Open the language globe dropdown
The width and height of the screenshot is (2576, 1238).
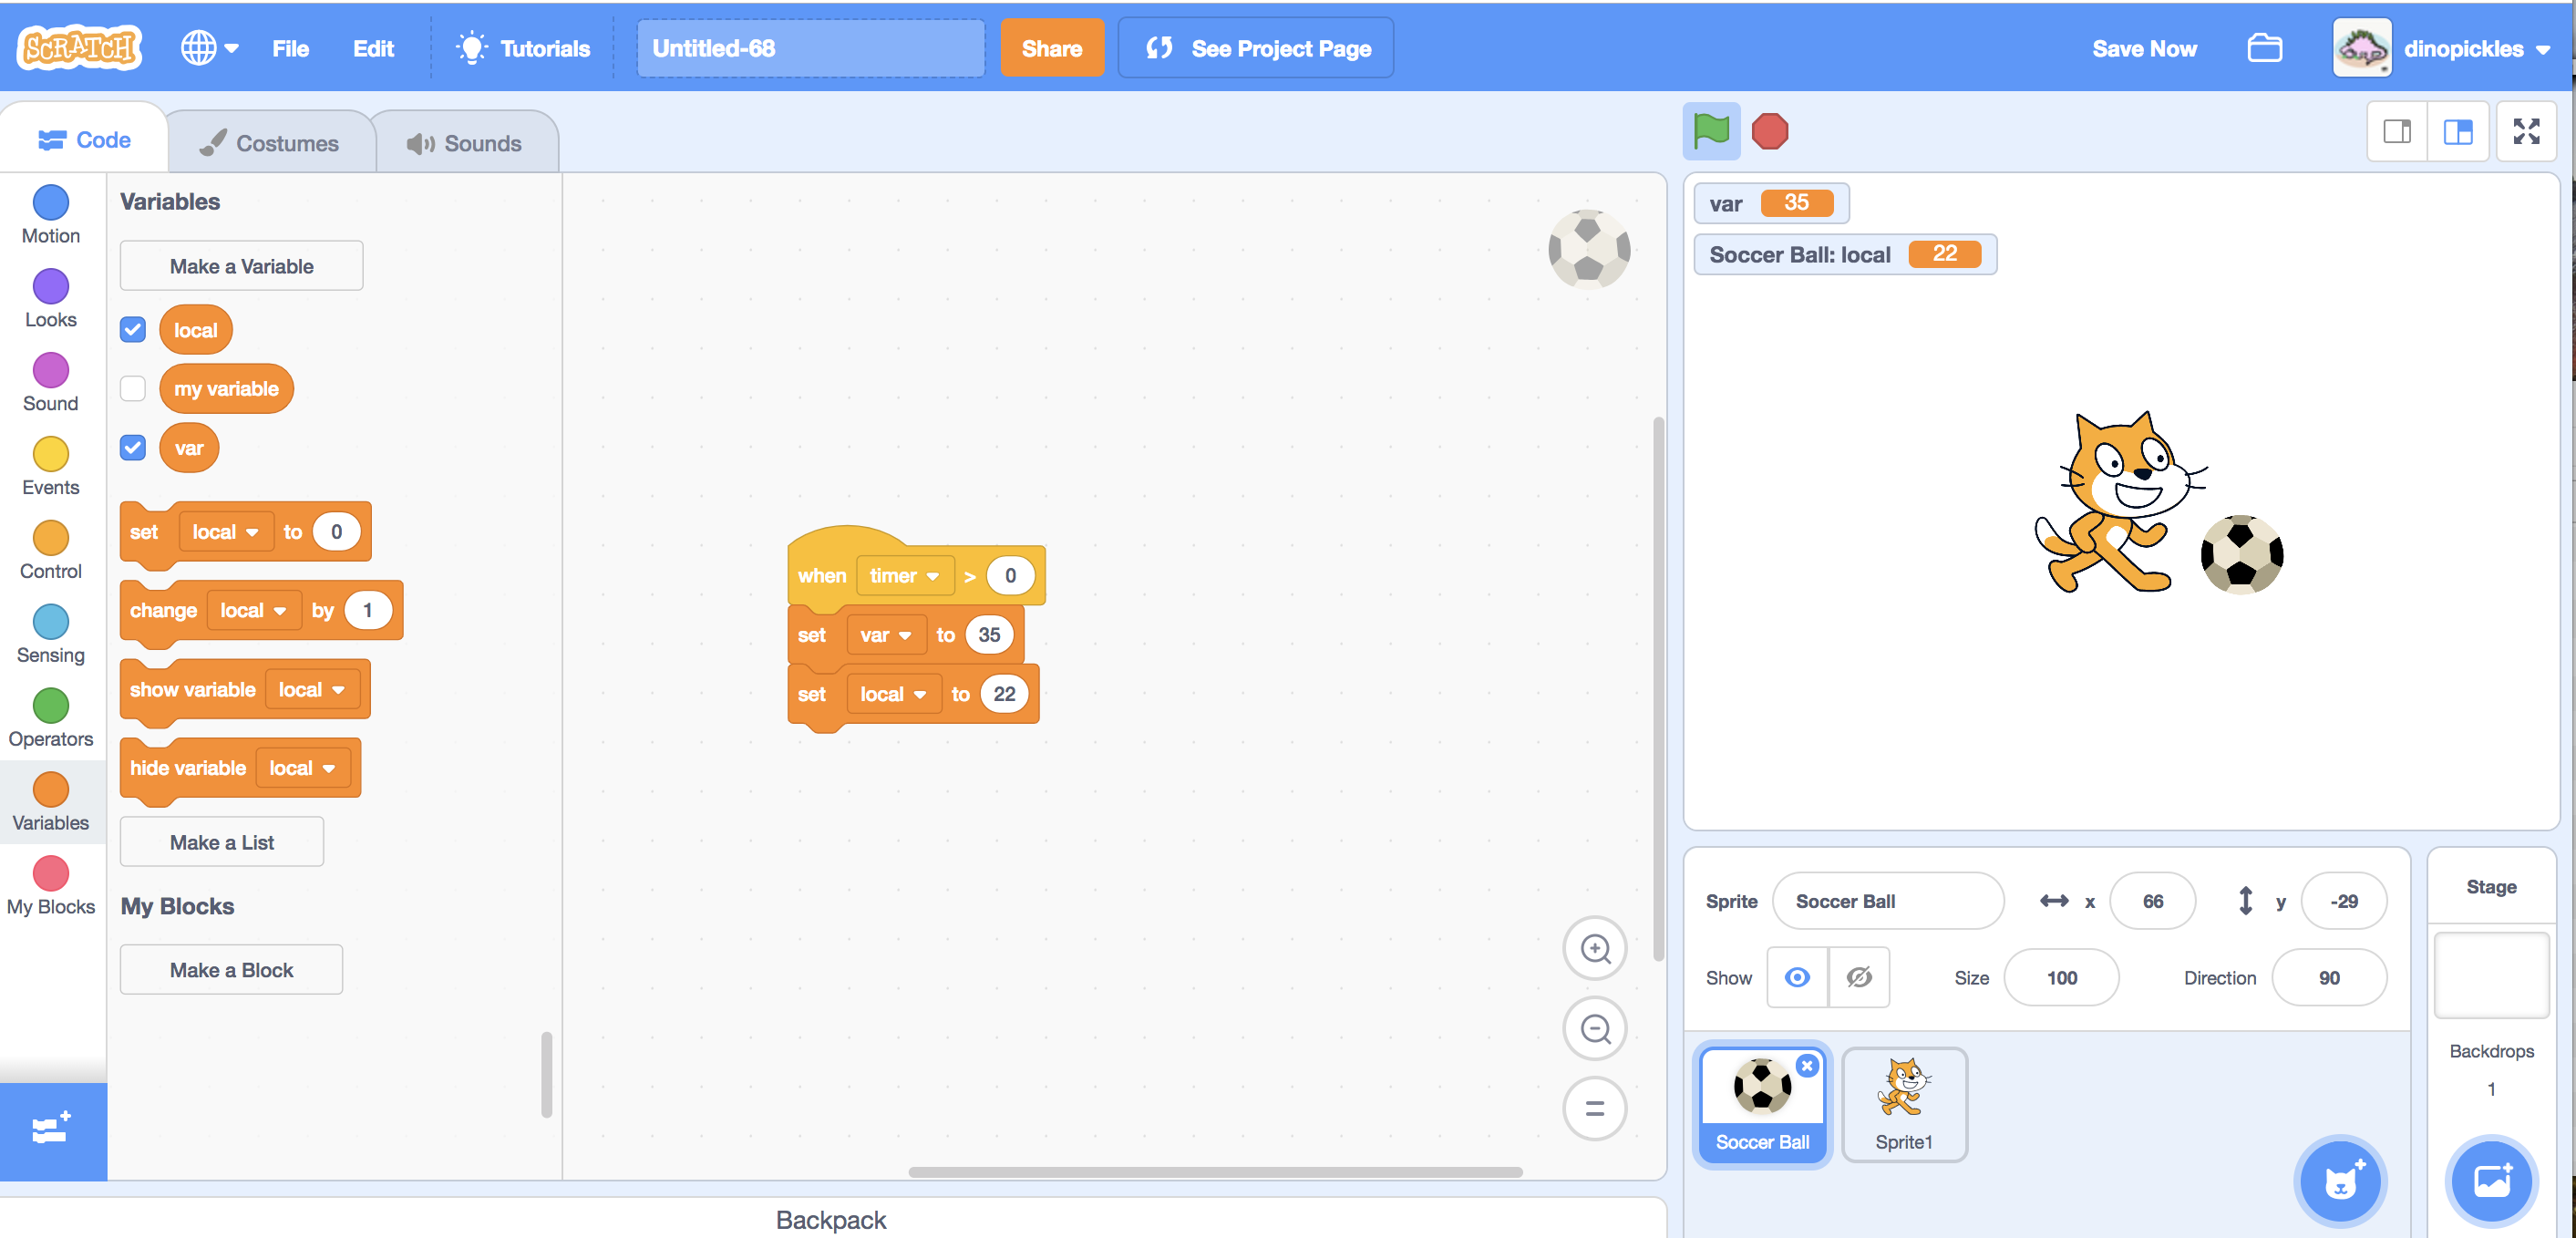tap(209, 48)
